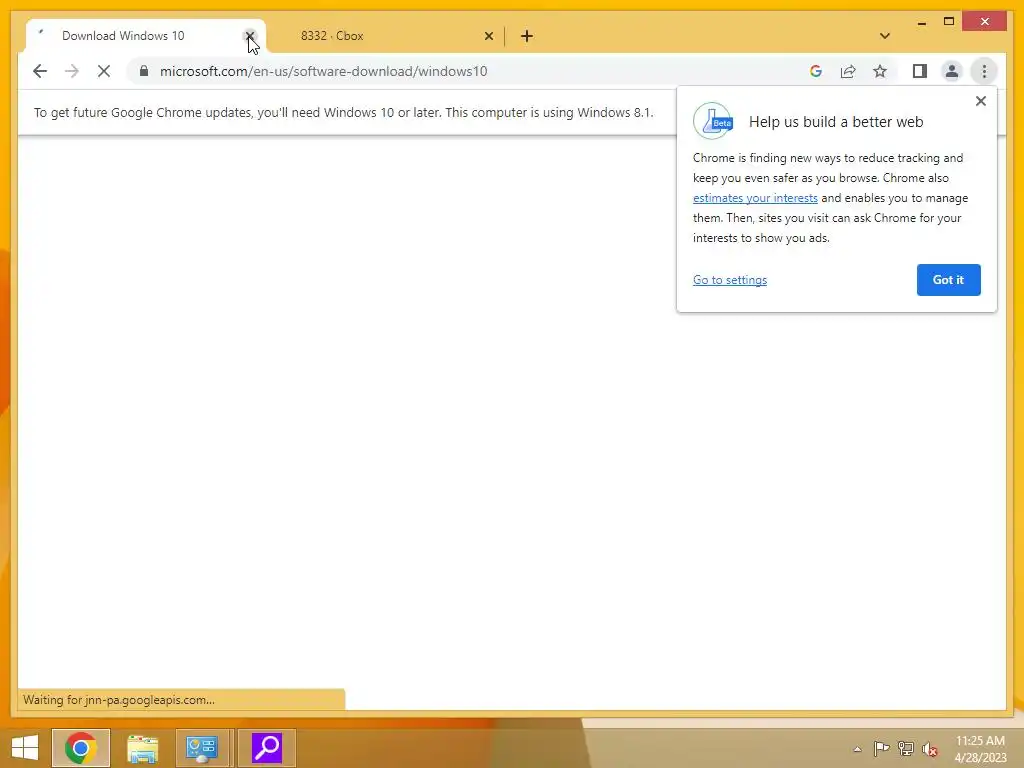Open the Windows Start menu

click(x=25, y=748)
